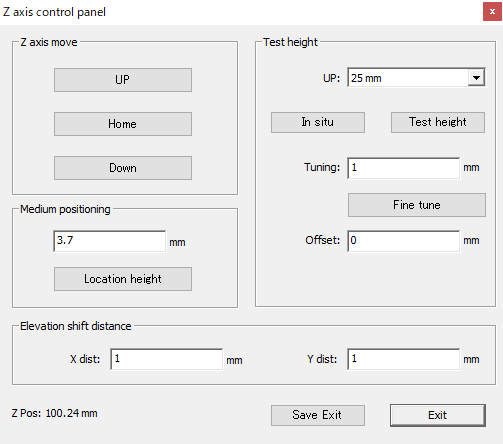This screenshot has height=444, width=503.
Task: Click the Medium positioning field showing 3.7
Action: 110,241
